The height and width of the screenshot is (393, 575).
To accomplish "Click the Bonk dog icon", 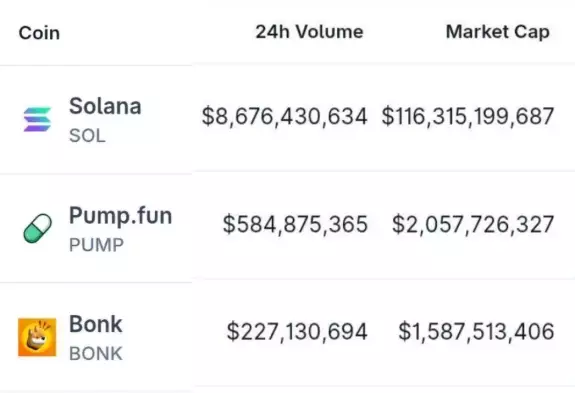I will (37, 337).
